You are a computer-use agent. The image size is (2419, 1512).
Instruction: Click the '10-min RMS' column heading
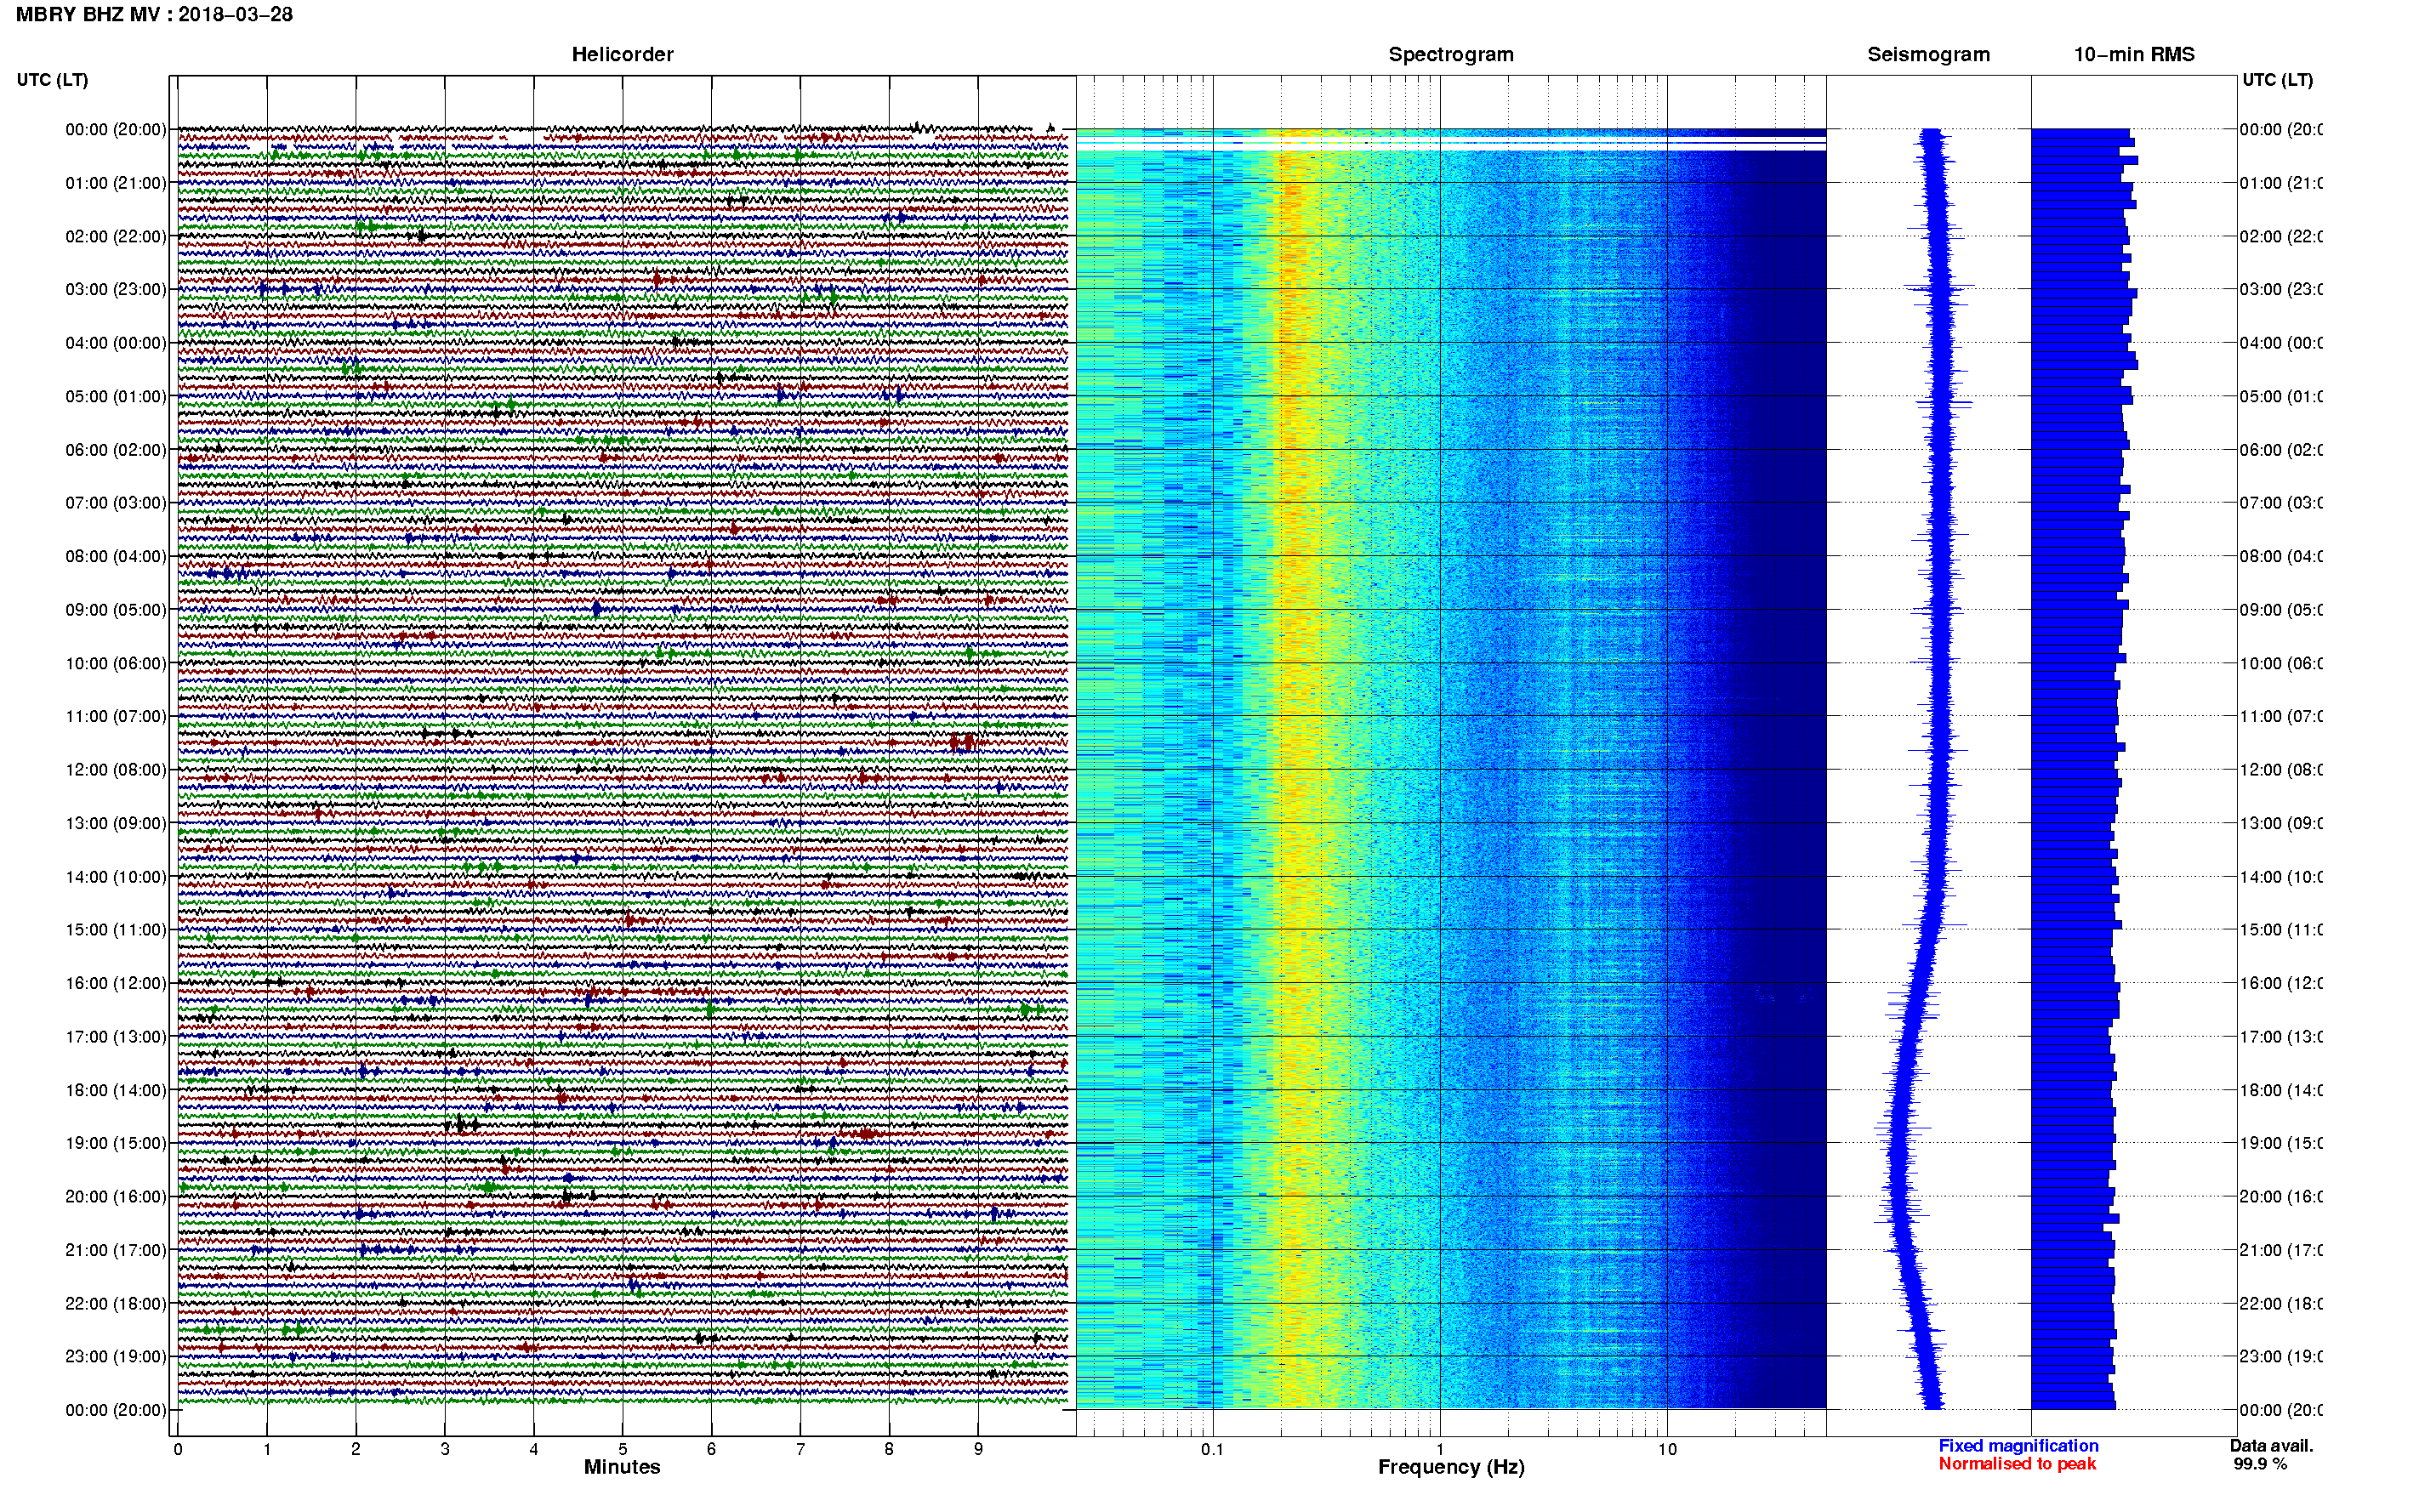click(x=2134, y=54)
